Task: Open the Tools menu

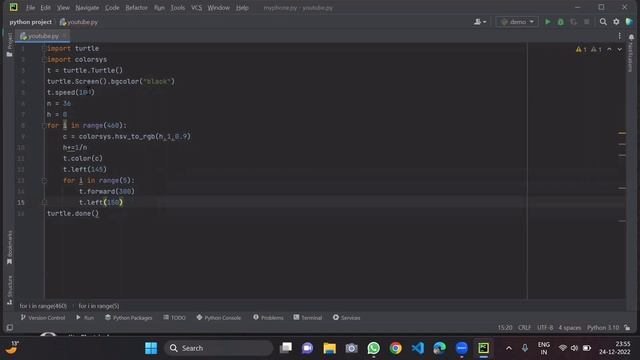Action: (178, 7)
